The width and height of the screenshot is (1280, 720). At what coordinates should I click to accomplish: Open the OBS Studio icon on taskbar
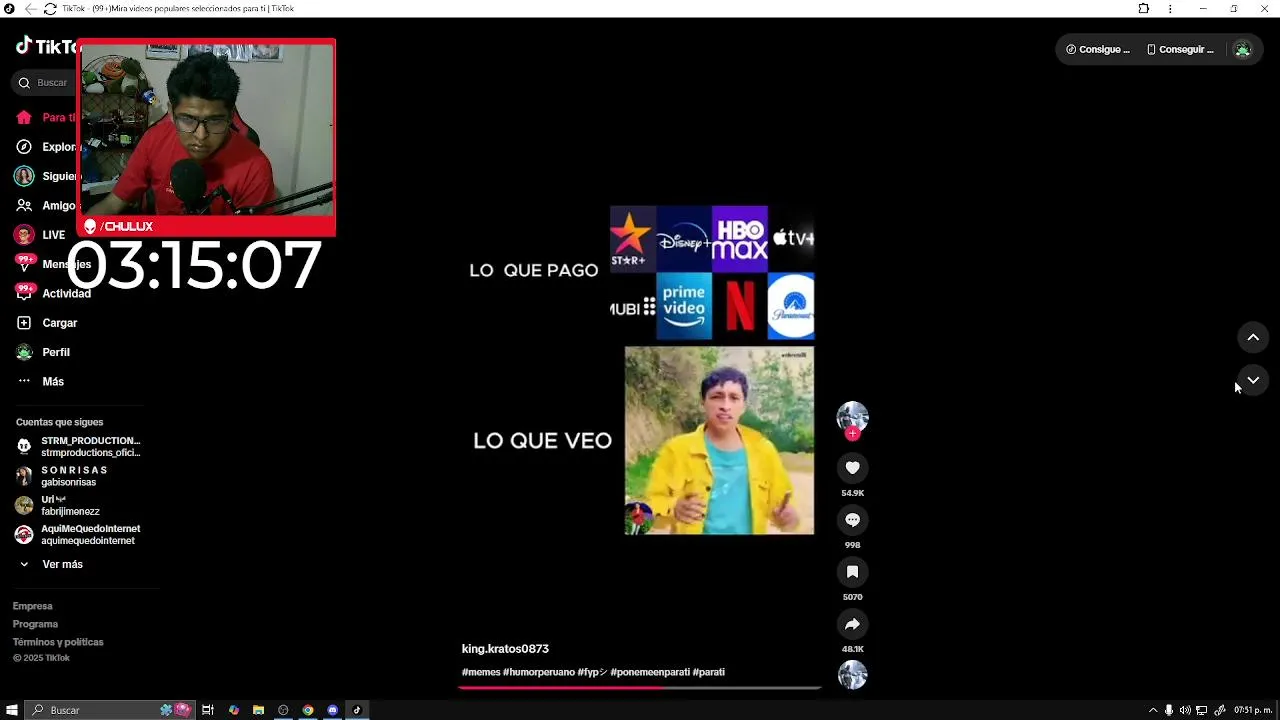point(283,710)
